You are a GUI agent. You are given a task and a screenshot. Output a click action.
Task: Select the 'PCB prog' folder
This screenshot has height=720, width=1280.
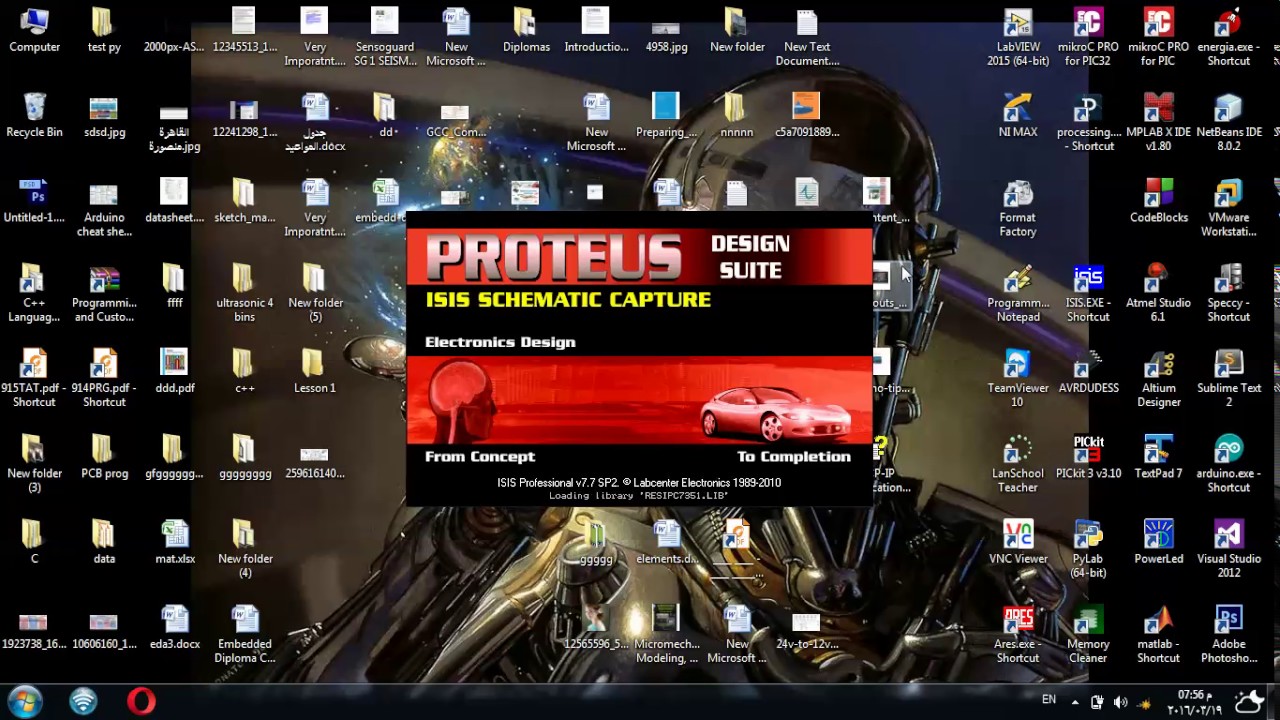pos(104,457)
